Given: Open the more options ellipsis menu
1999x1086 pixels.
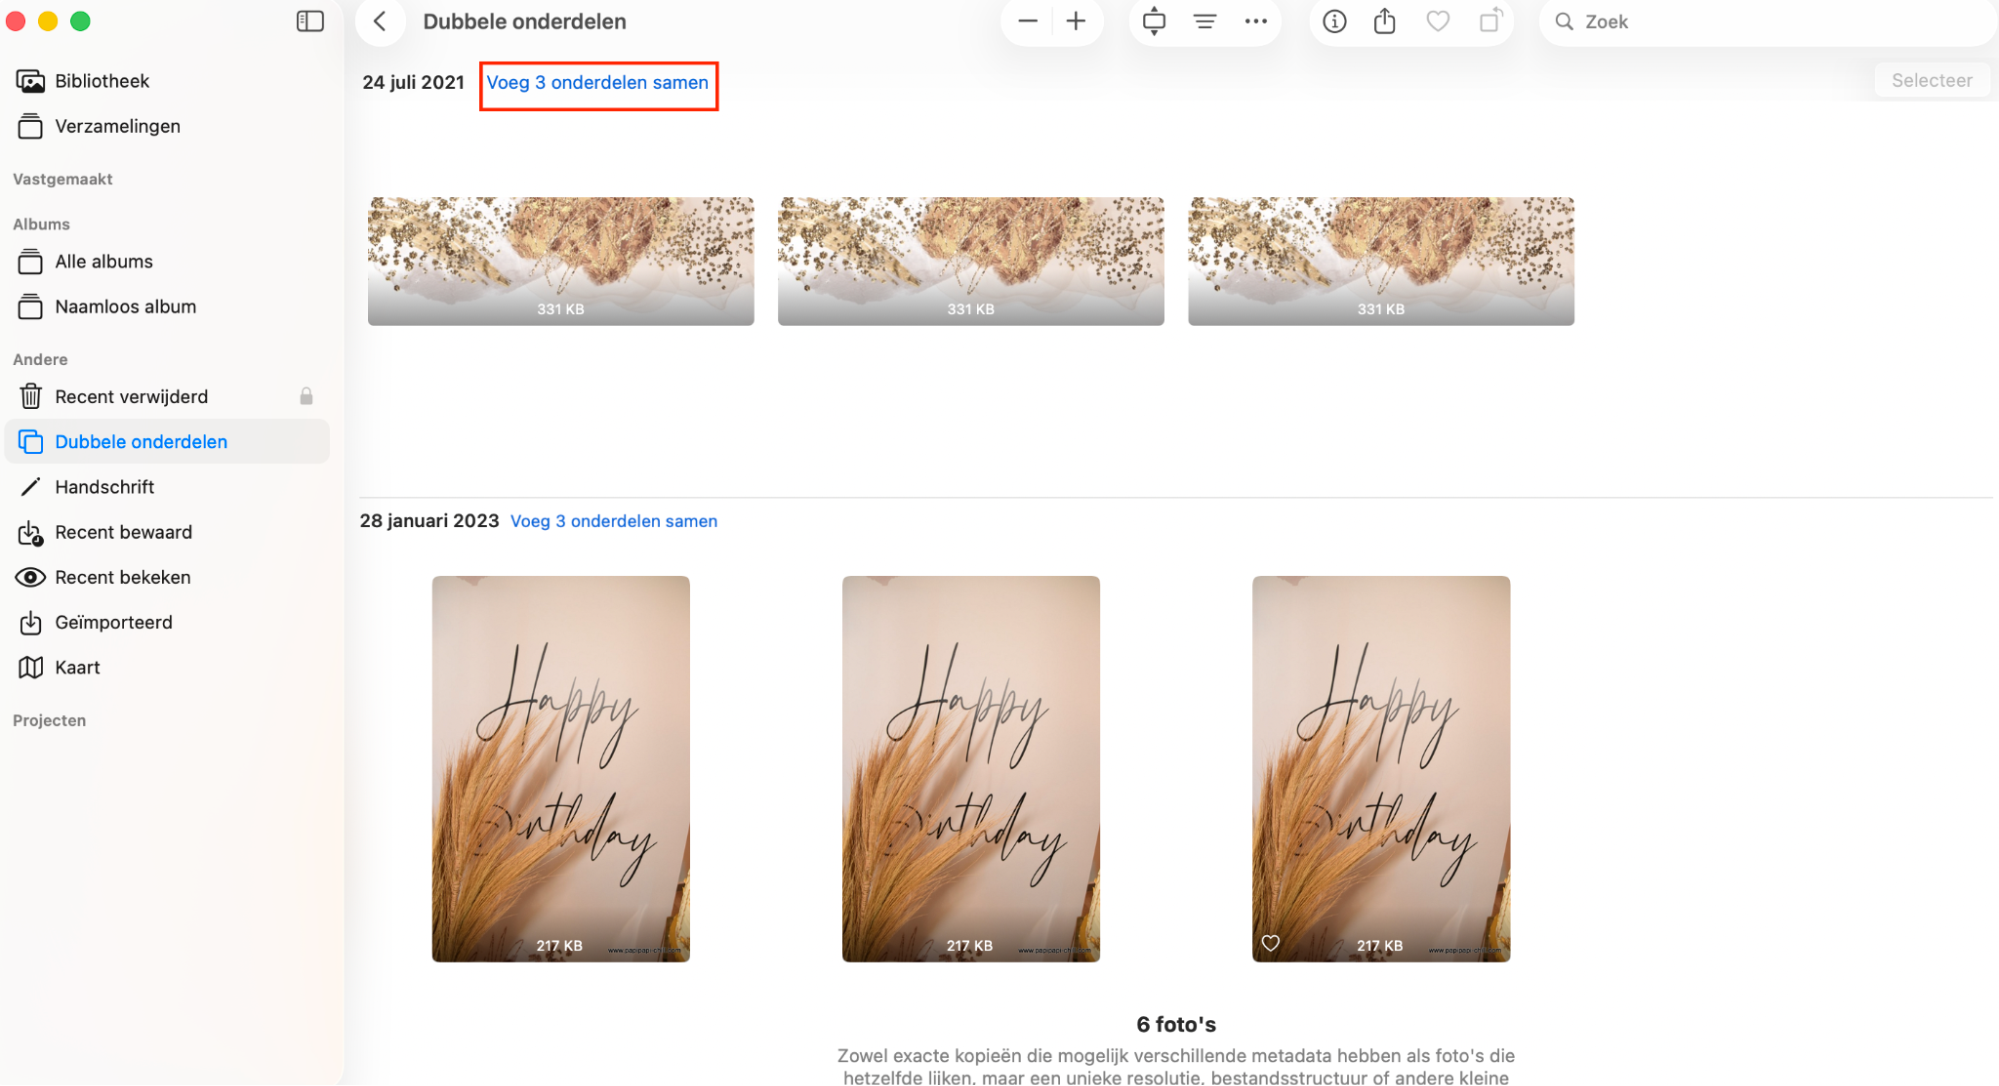Looking at the screenshot, I should coord(1256,21).
